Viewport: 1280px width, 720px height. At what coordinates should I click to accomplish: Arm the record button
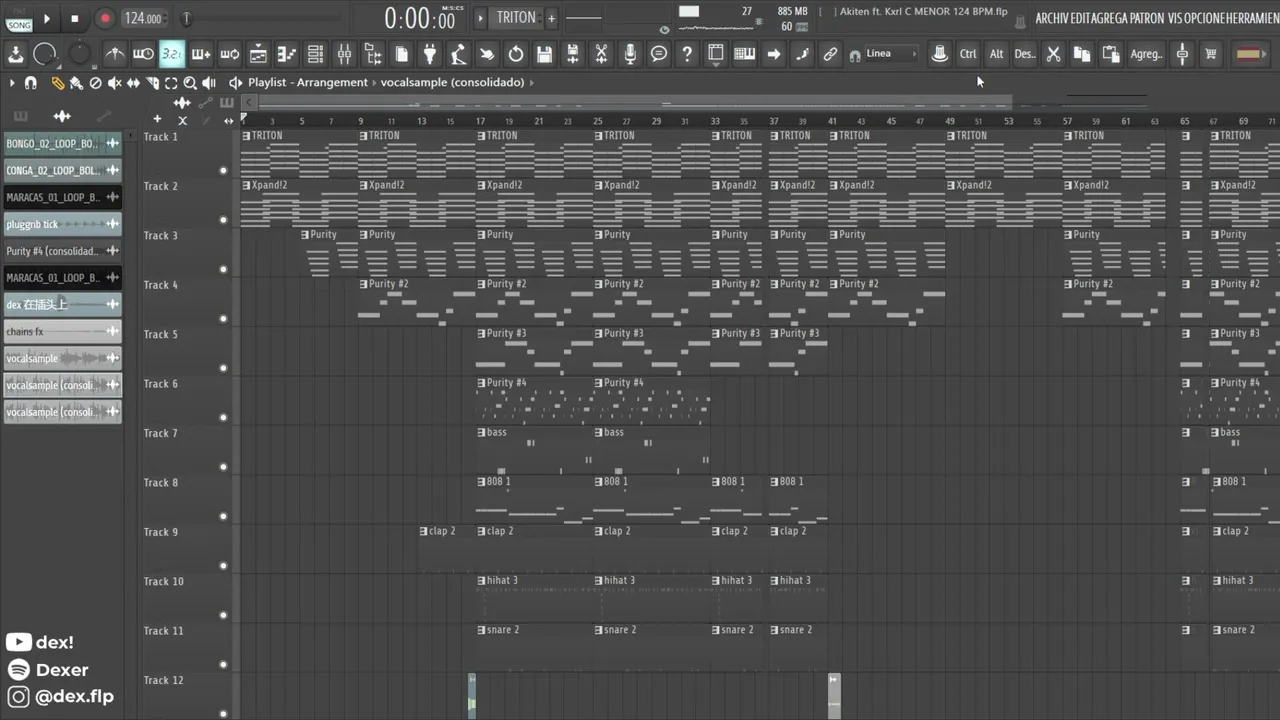pos(105,18)
